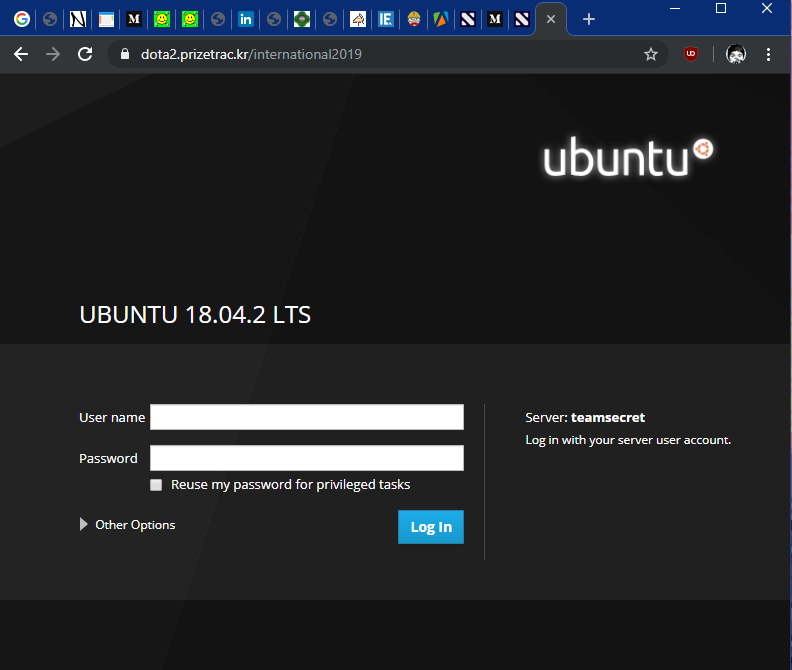
Task: Go forward using the forward arrow
Action: (x=53, y=54)
